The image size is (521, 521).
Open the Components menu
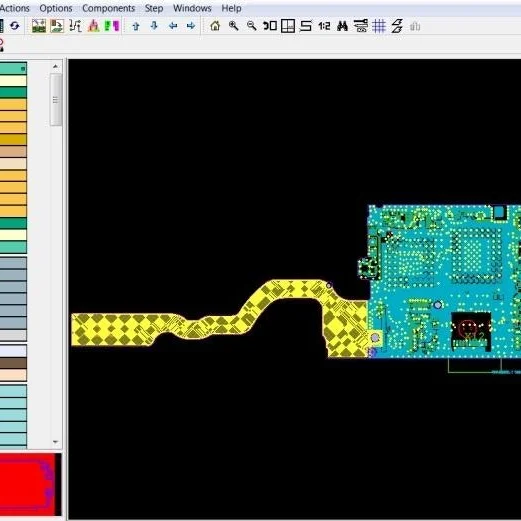click(108, 8)
